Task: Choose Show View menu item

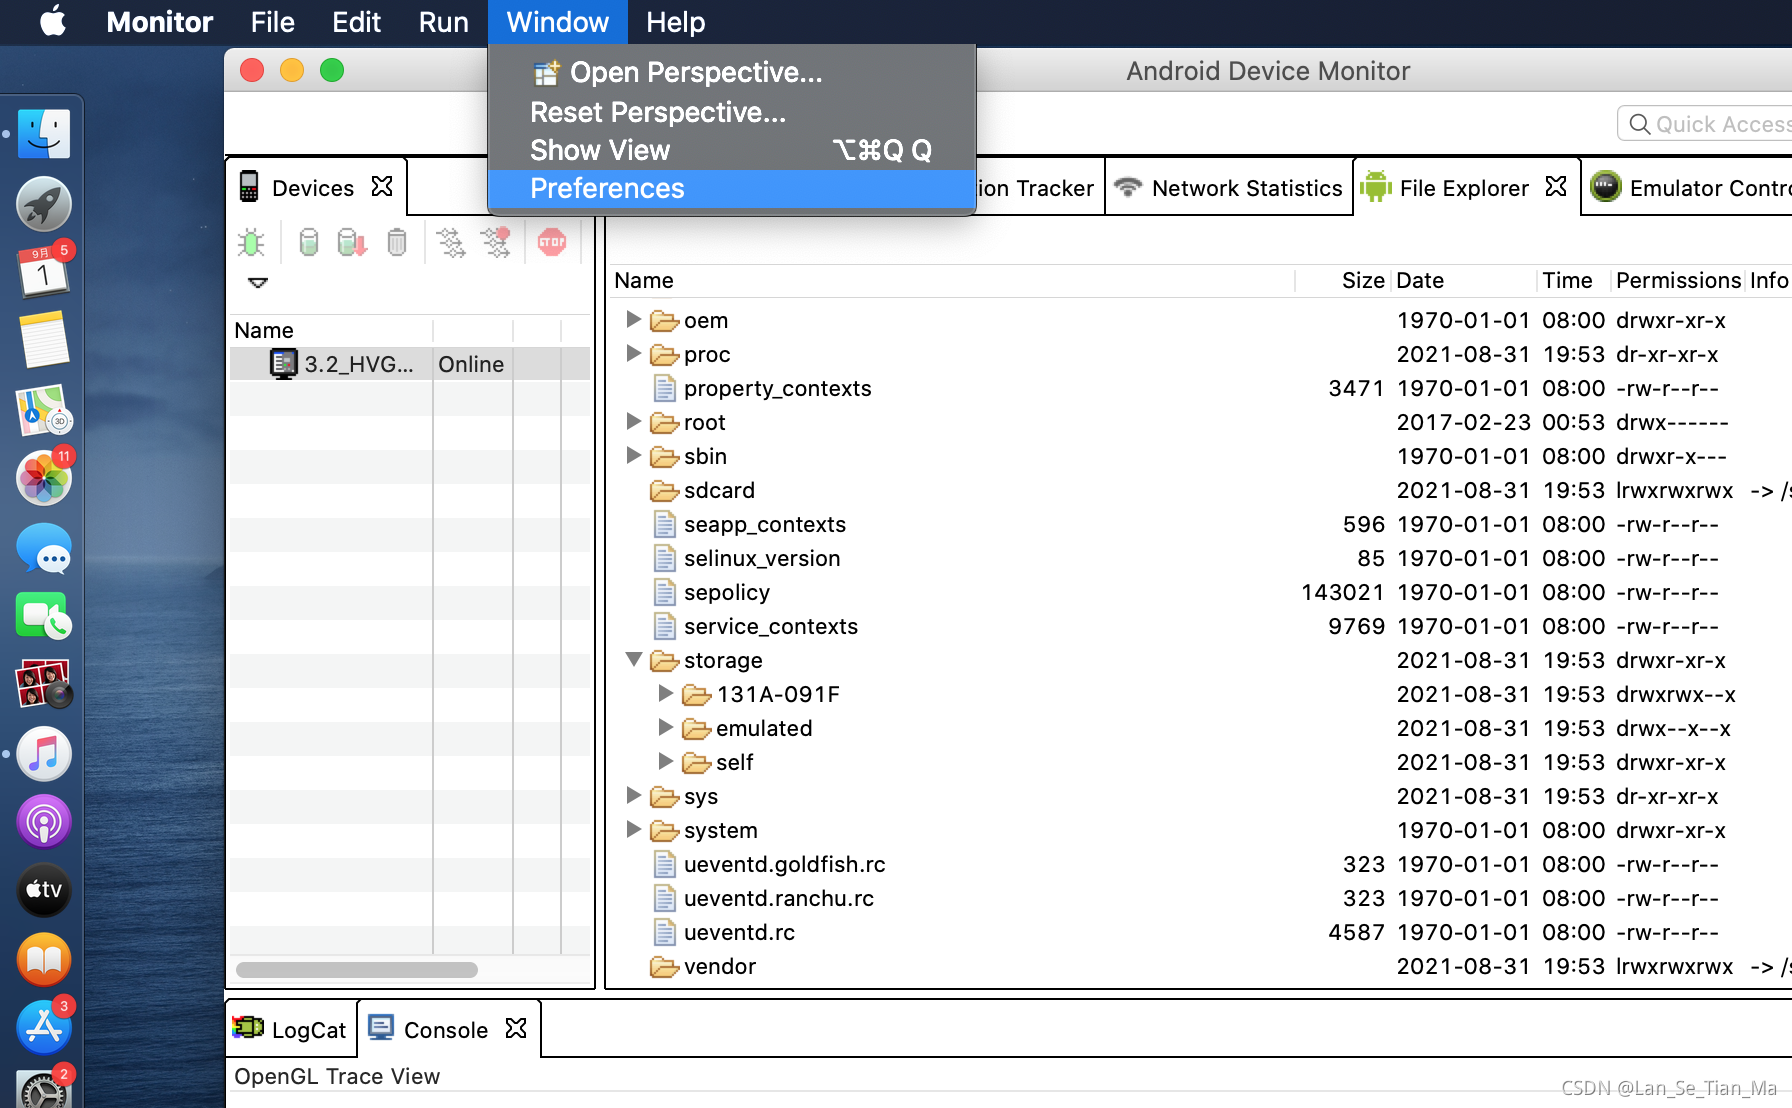Action: tap(732, 150)
